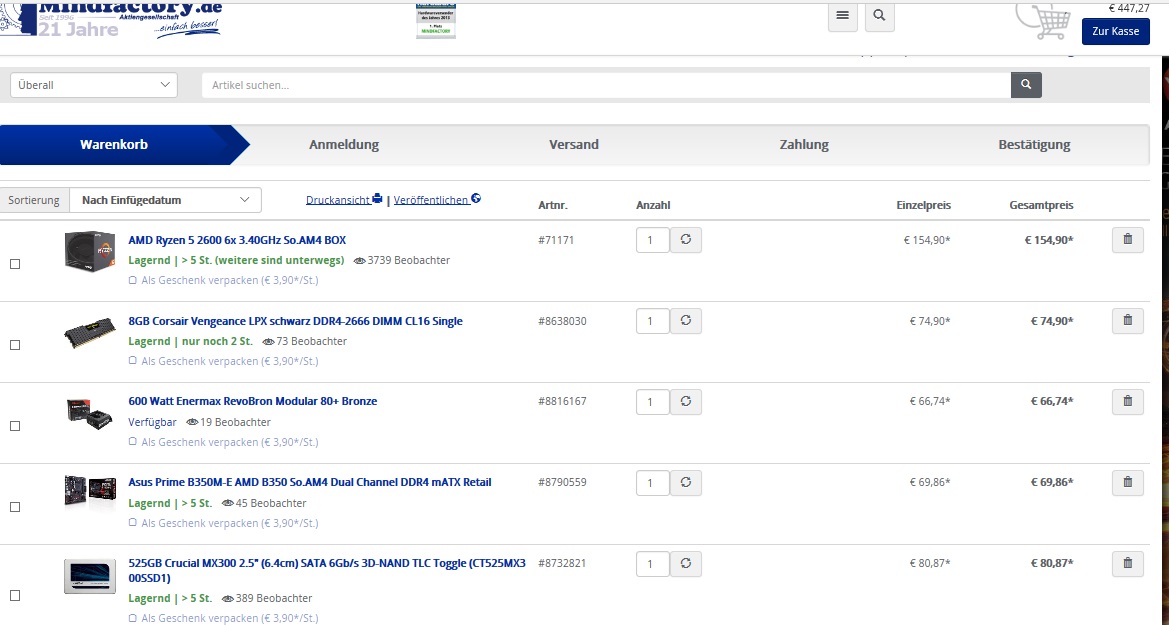Open Enermax power supply thumbnail
This screenshot has width=1169, height=625.
coord(89,414)
